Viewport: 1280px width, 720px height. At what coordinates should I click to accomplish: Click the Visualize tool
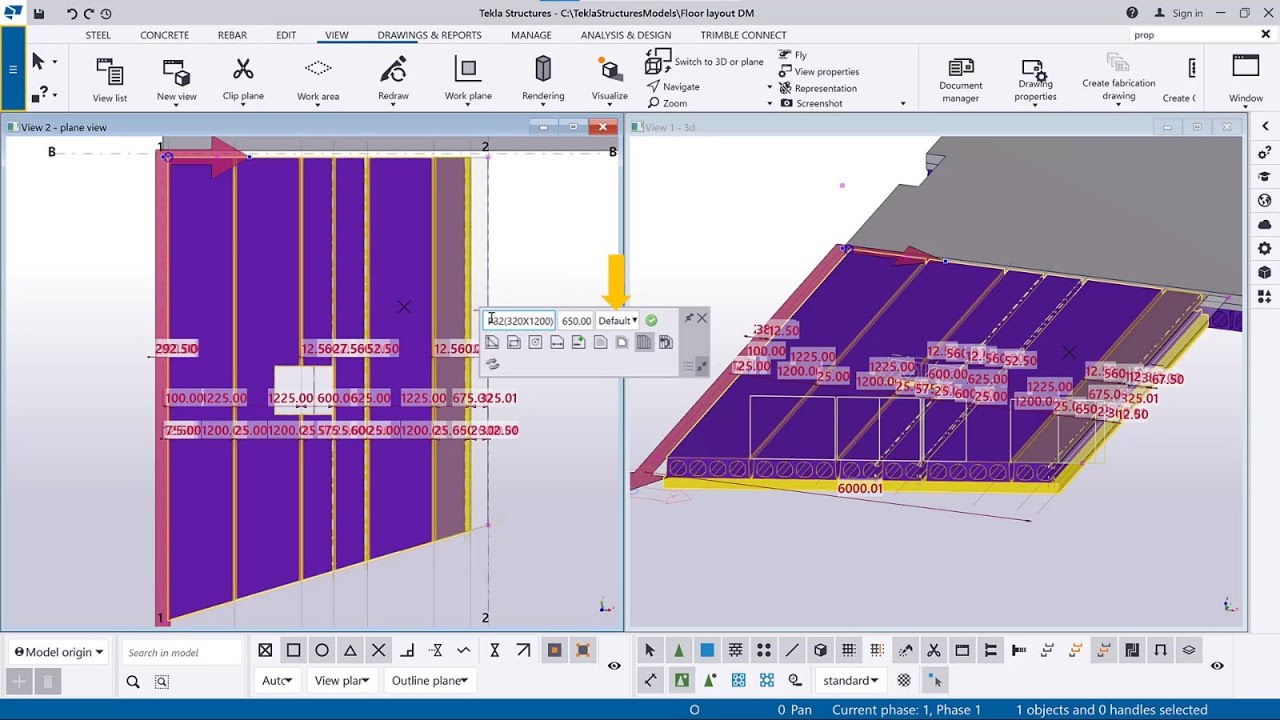609,79
